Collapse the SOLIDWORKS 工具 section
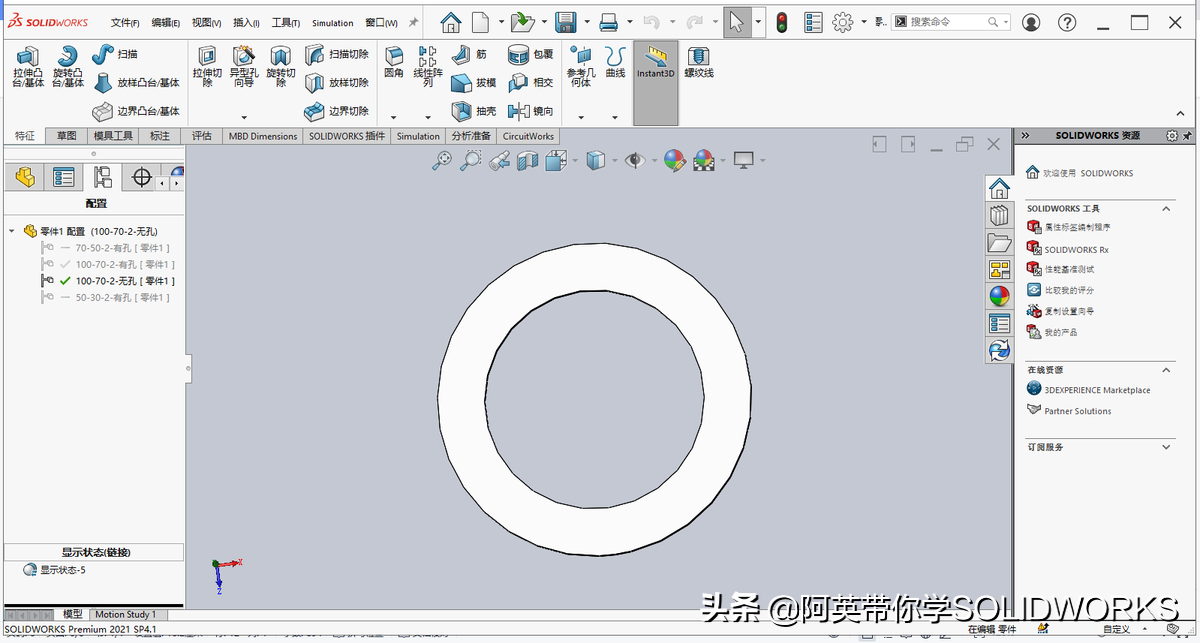The height and width of the screenshot is (643, 1200). pyautogui.click(x=1166, y=209)
